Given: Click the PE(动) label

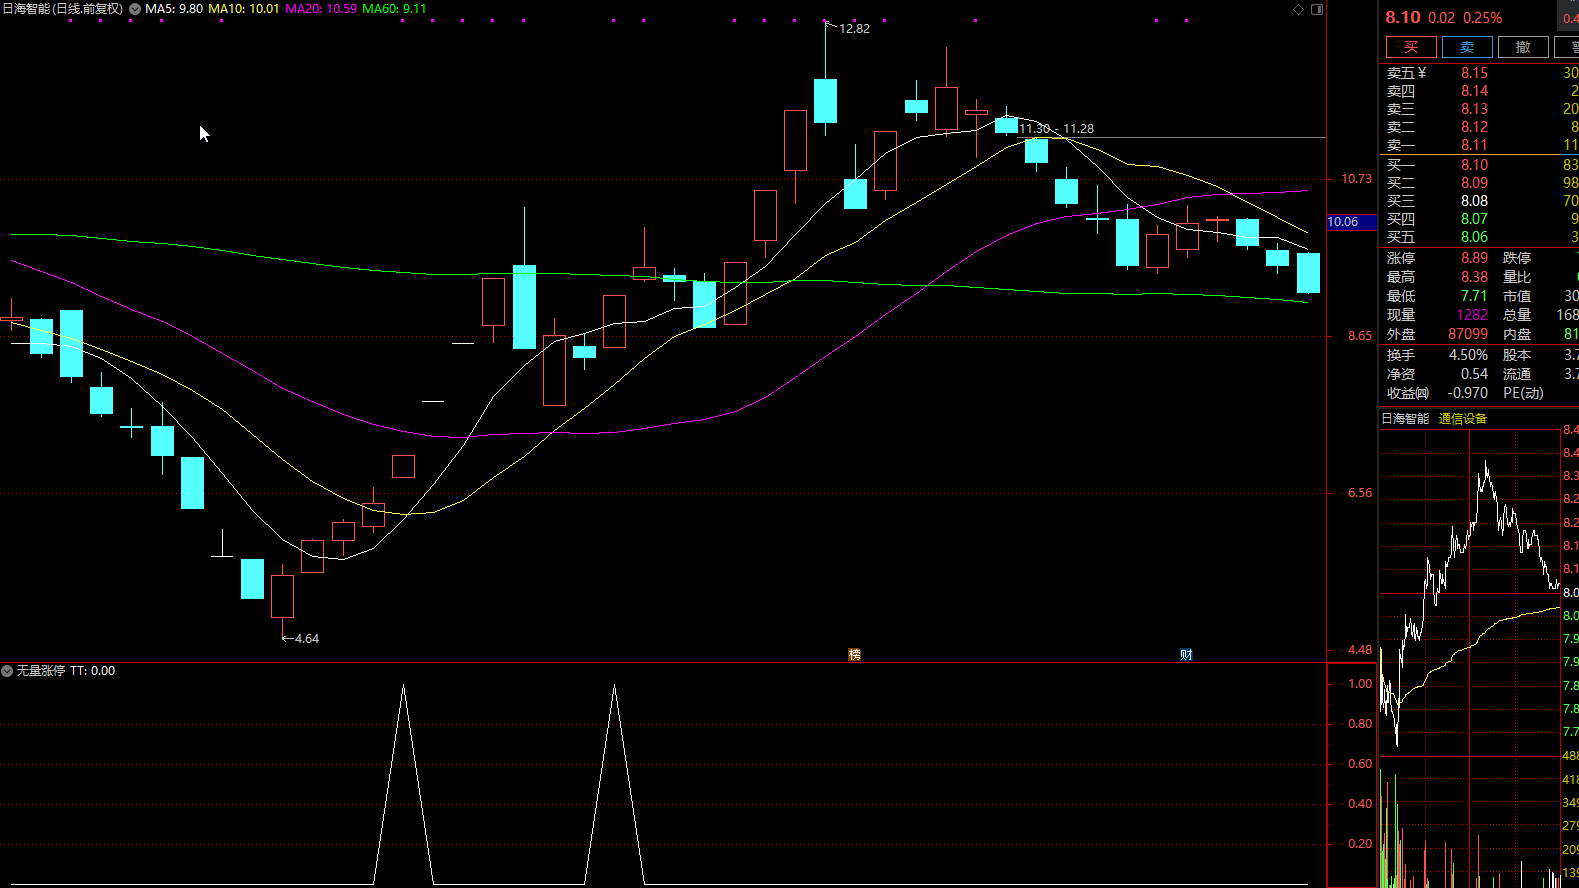Looking at the screenshot, I should [x=1523, y=393].
